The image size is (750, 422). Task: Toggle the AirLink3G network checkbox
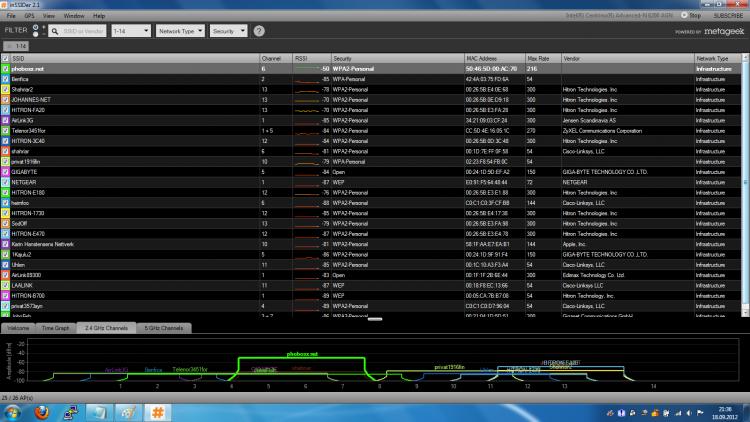[x=5, y=121]
